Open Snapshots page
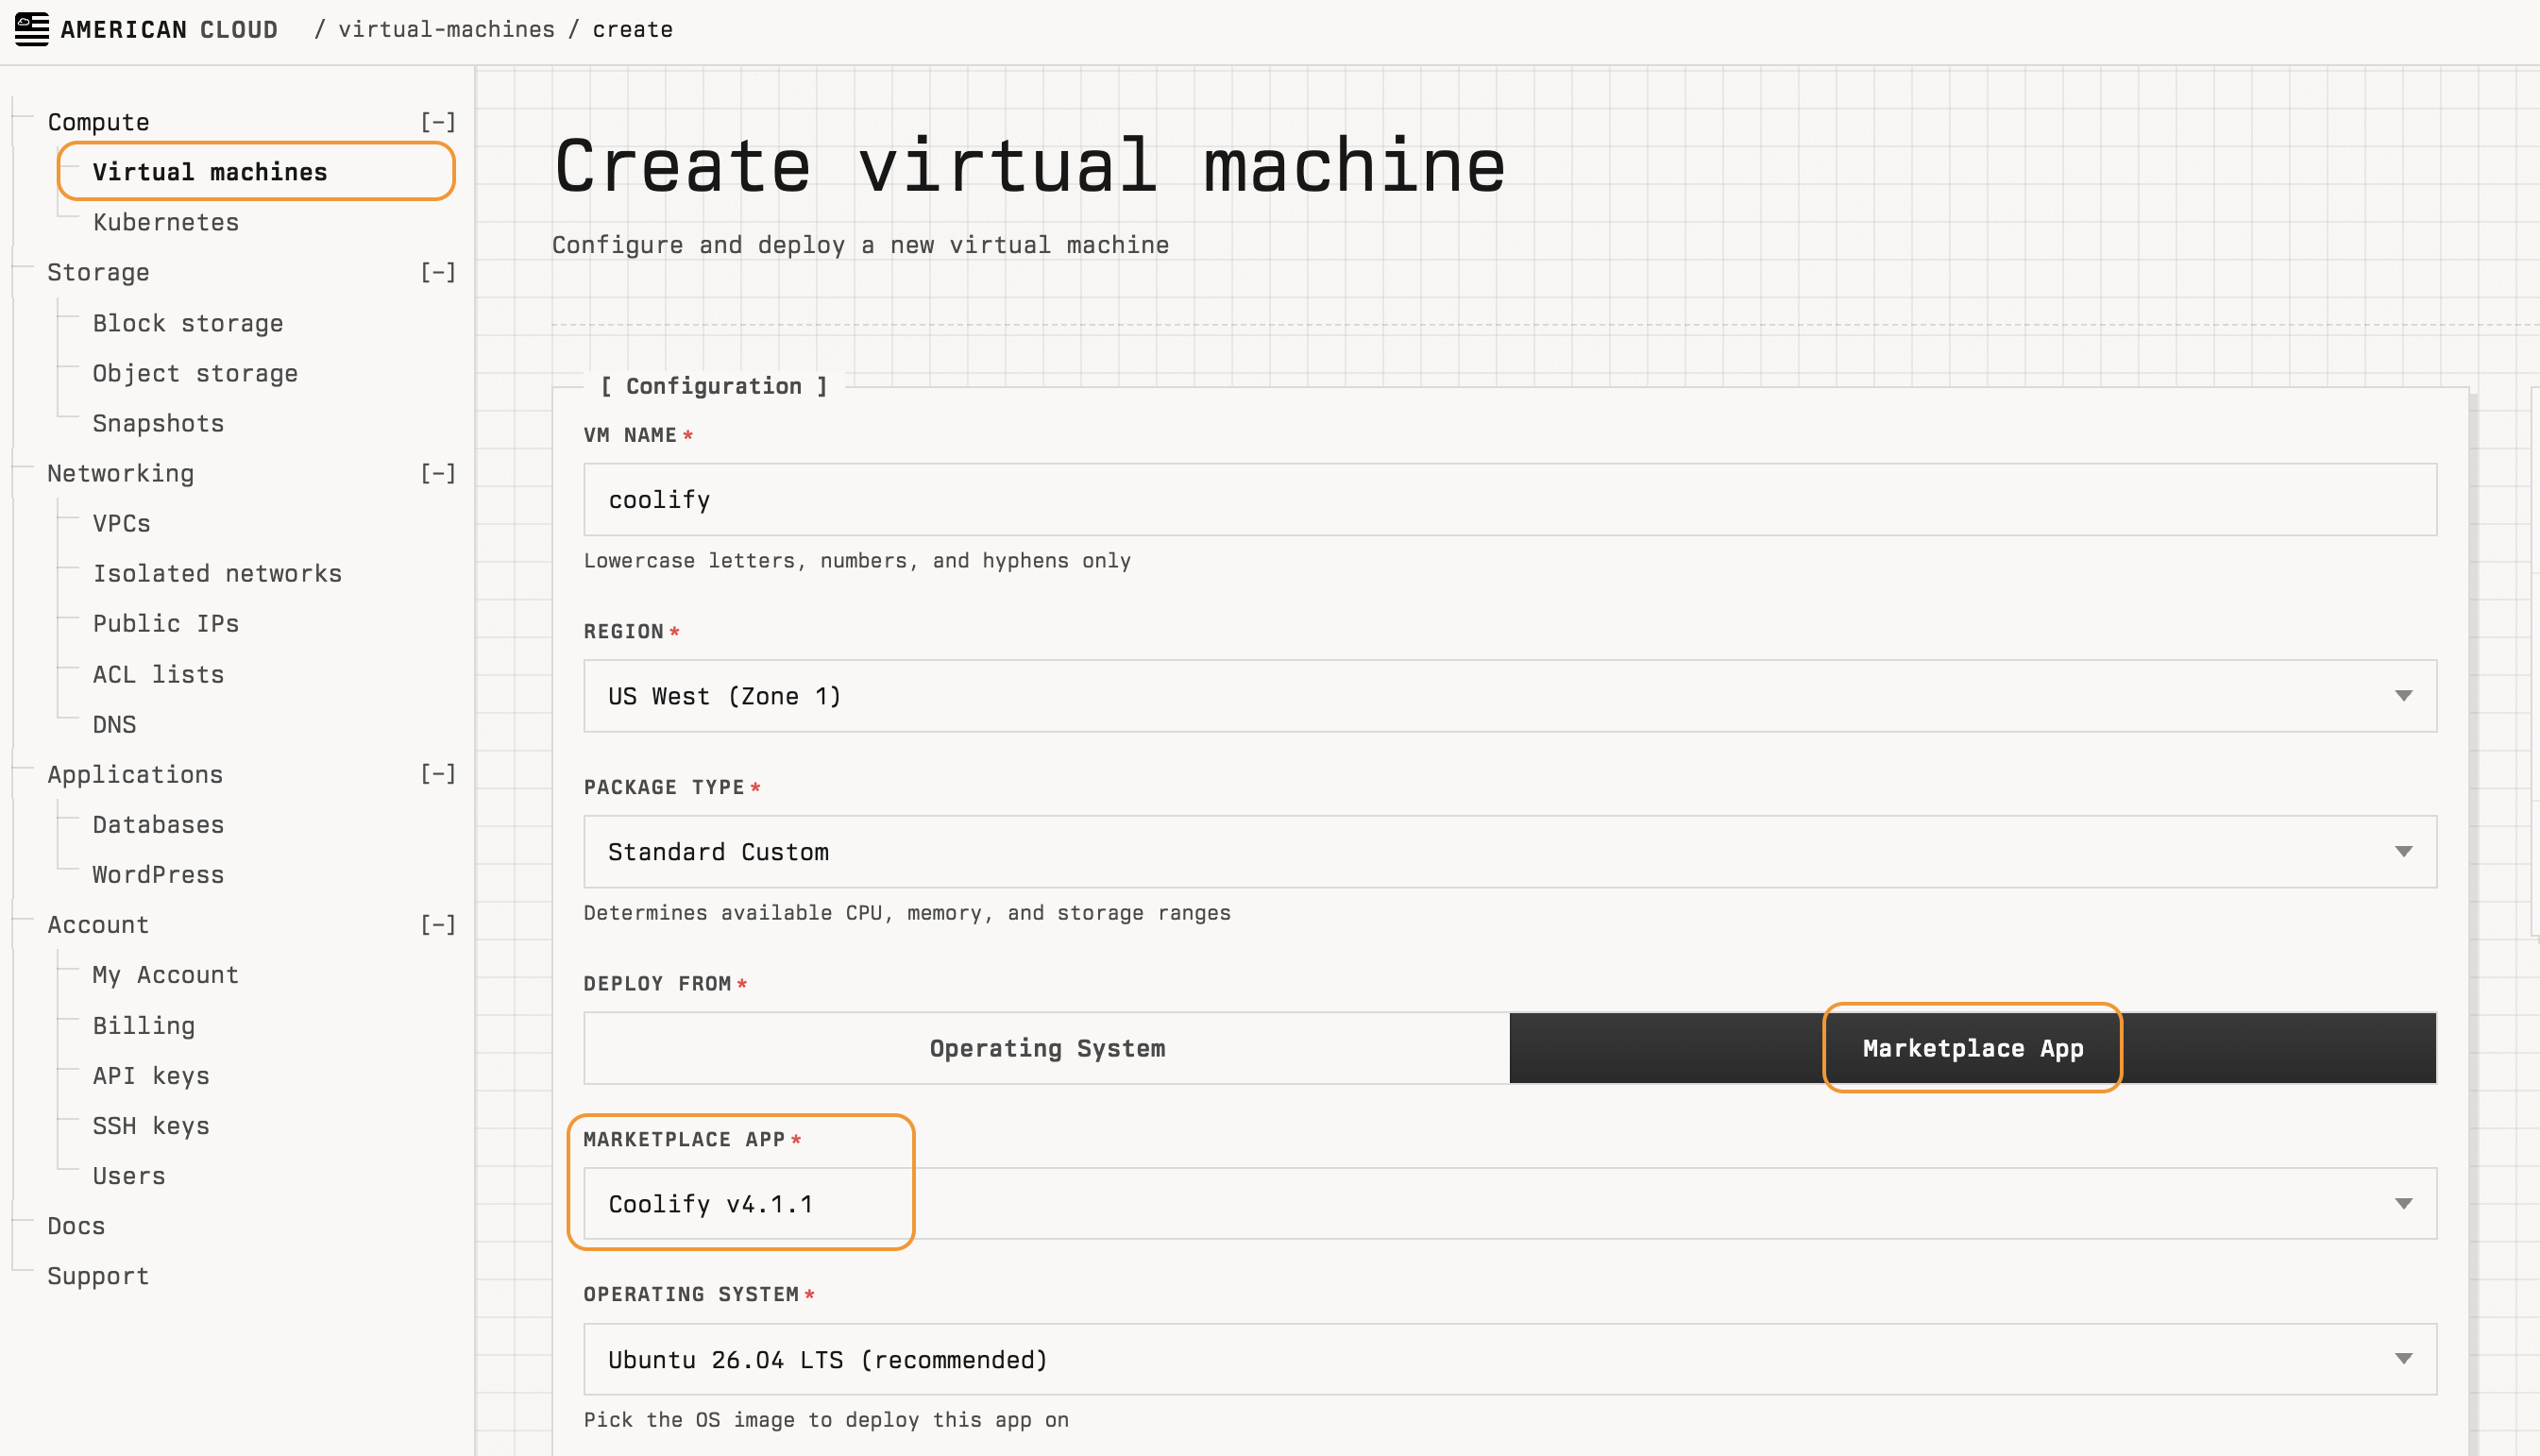The height and width of the screenshot is (1456, 2540). pos(158,423)
